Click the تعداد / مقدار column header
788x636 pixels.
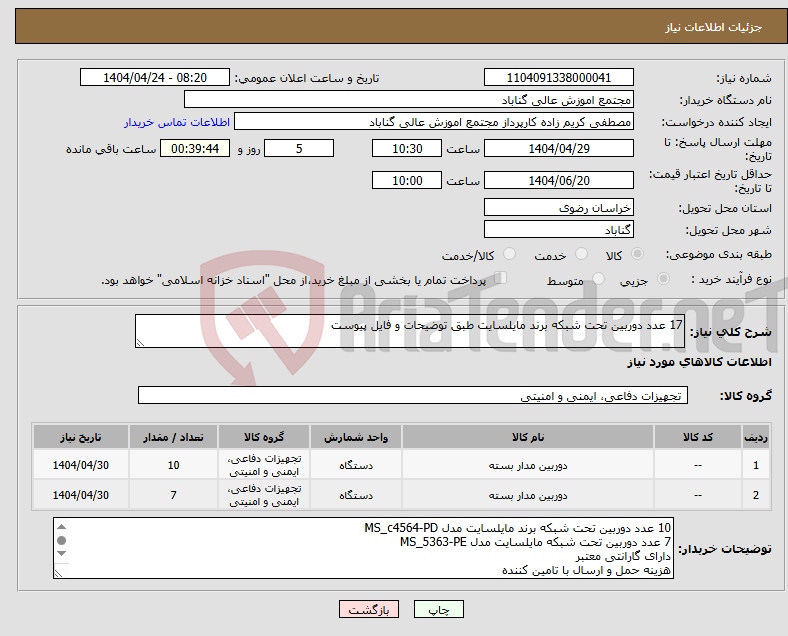point(173,437)
